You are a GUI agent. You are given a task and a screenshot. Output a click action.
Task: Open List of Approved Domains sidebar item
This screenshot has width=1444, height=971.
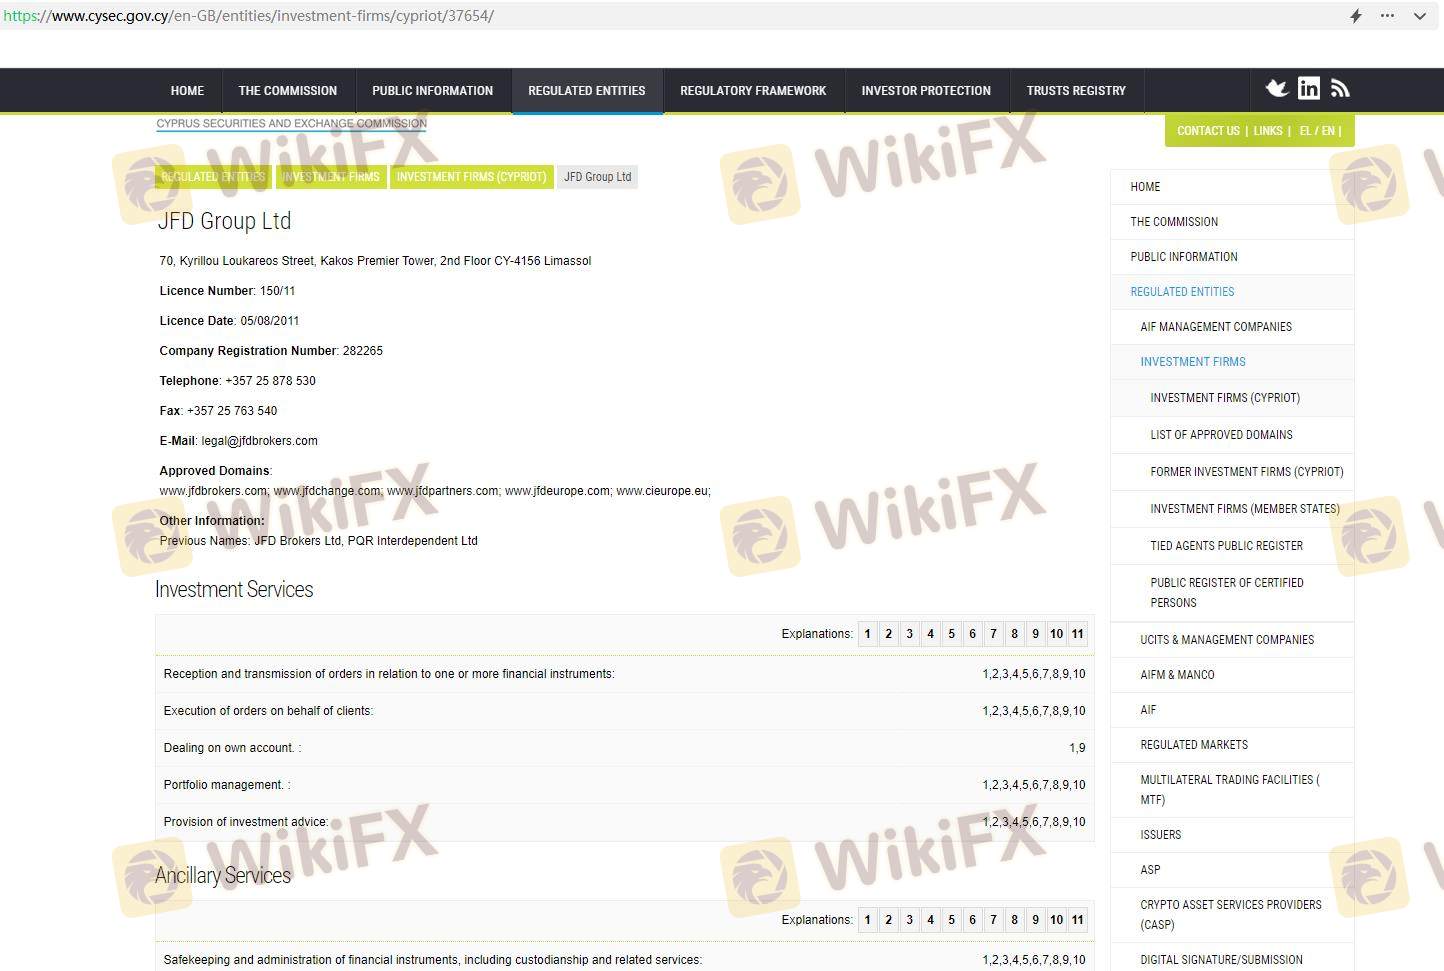click(1221, 435)
